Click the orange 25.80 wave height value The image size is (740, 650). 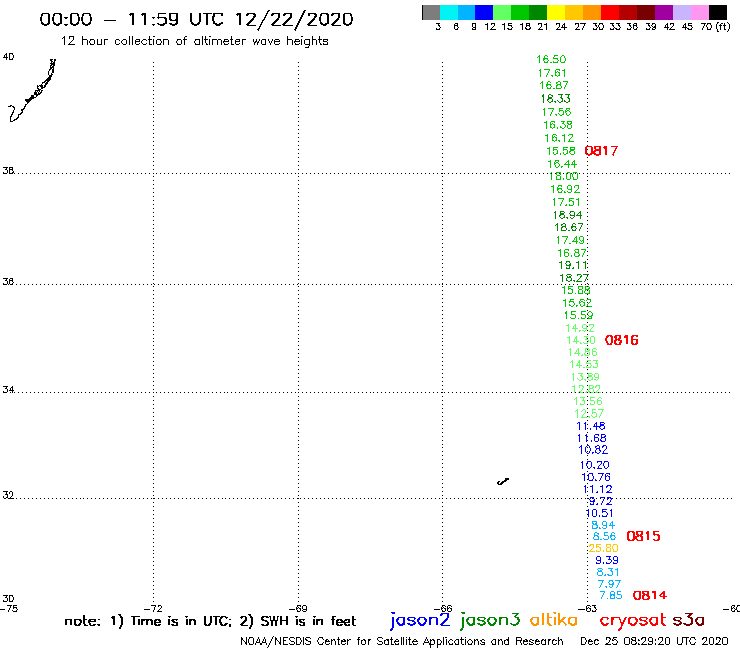click(604, 548)
